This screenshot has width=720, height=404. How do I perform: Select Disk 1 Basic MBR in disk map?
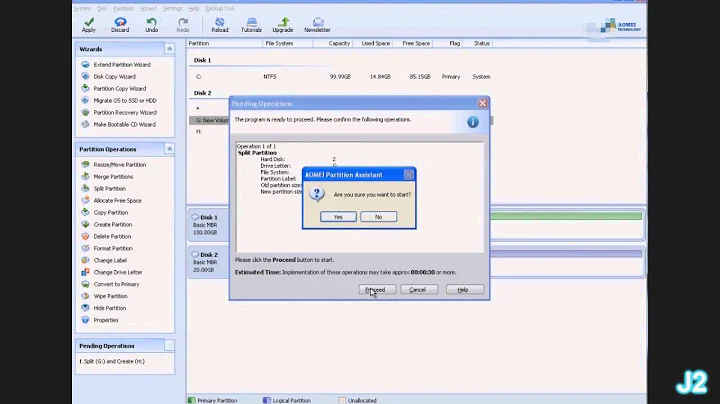[208, 224]
